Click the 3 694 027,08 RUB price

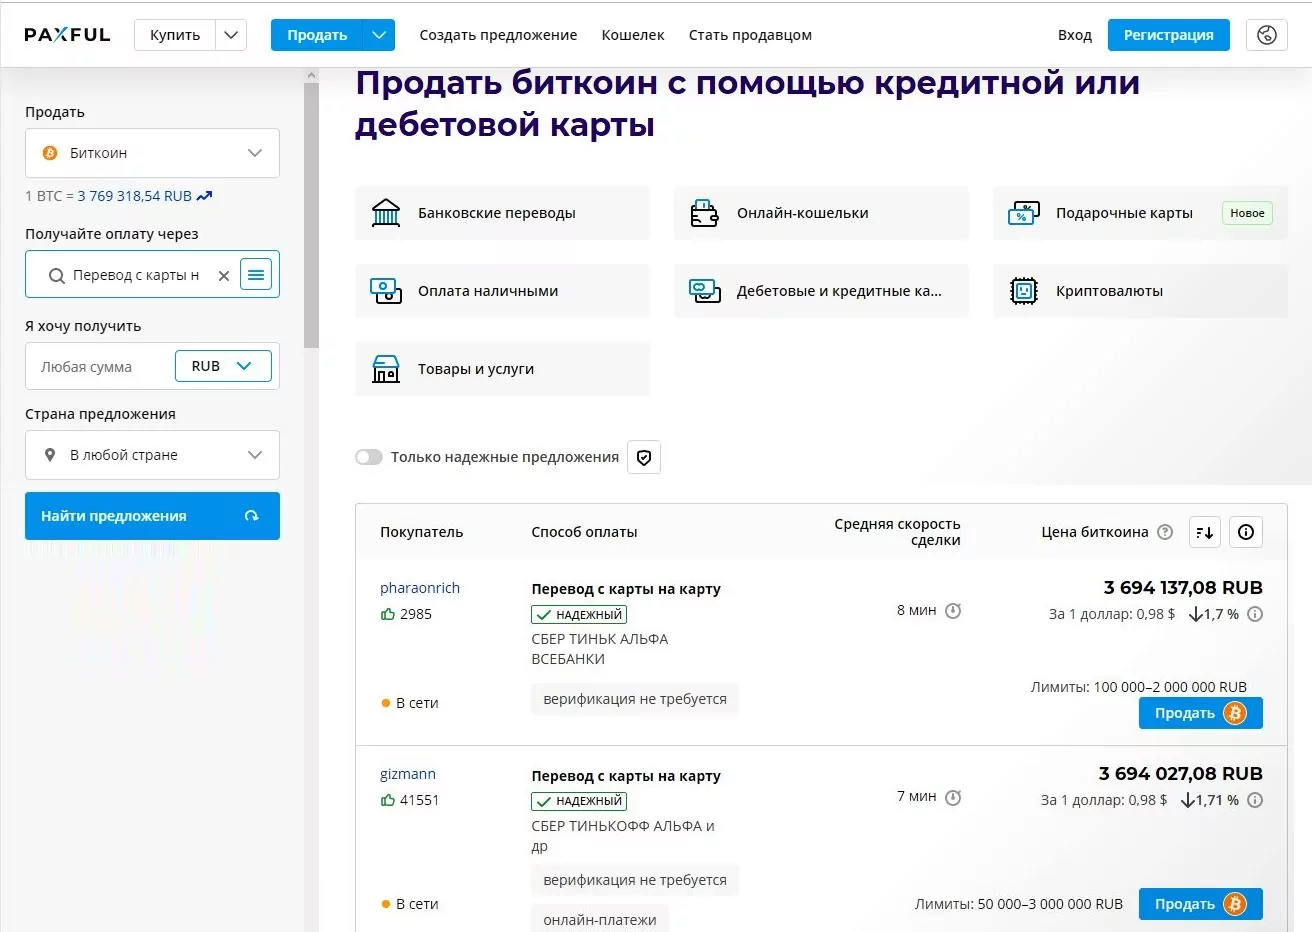1181,774
